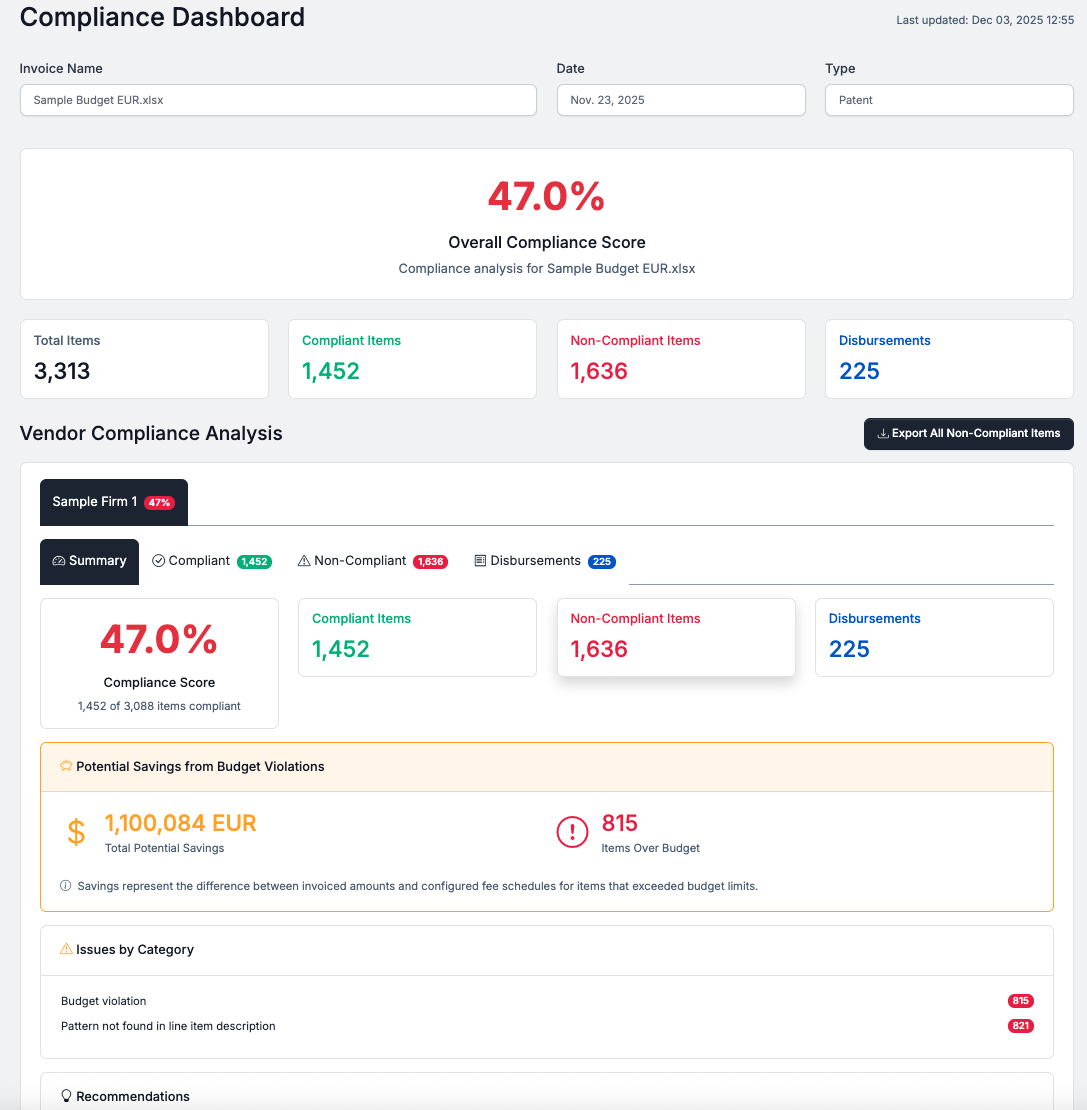
Task: Click the crown icon in Potential Savings header
Action: pyautogui.click(x=65, y=765)
